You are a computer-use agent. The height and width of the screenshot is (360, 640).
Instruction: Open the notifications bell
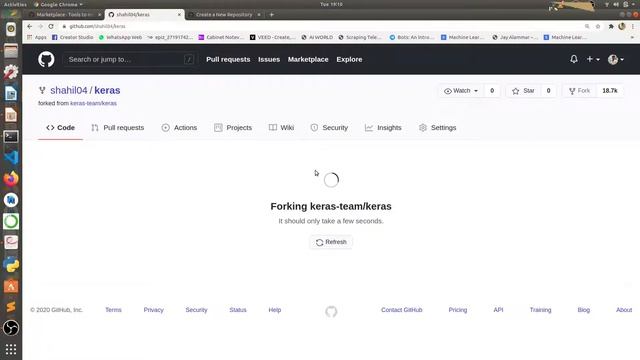[573, 59]
